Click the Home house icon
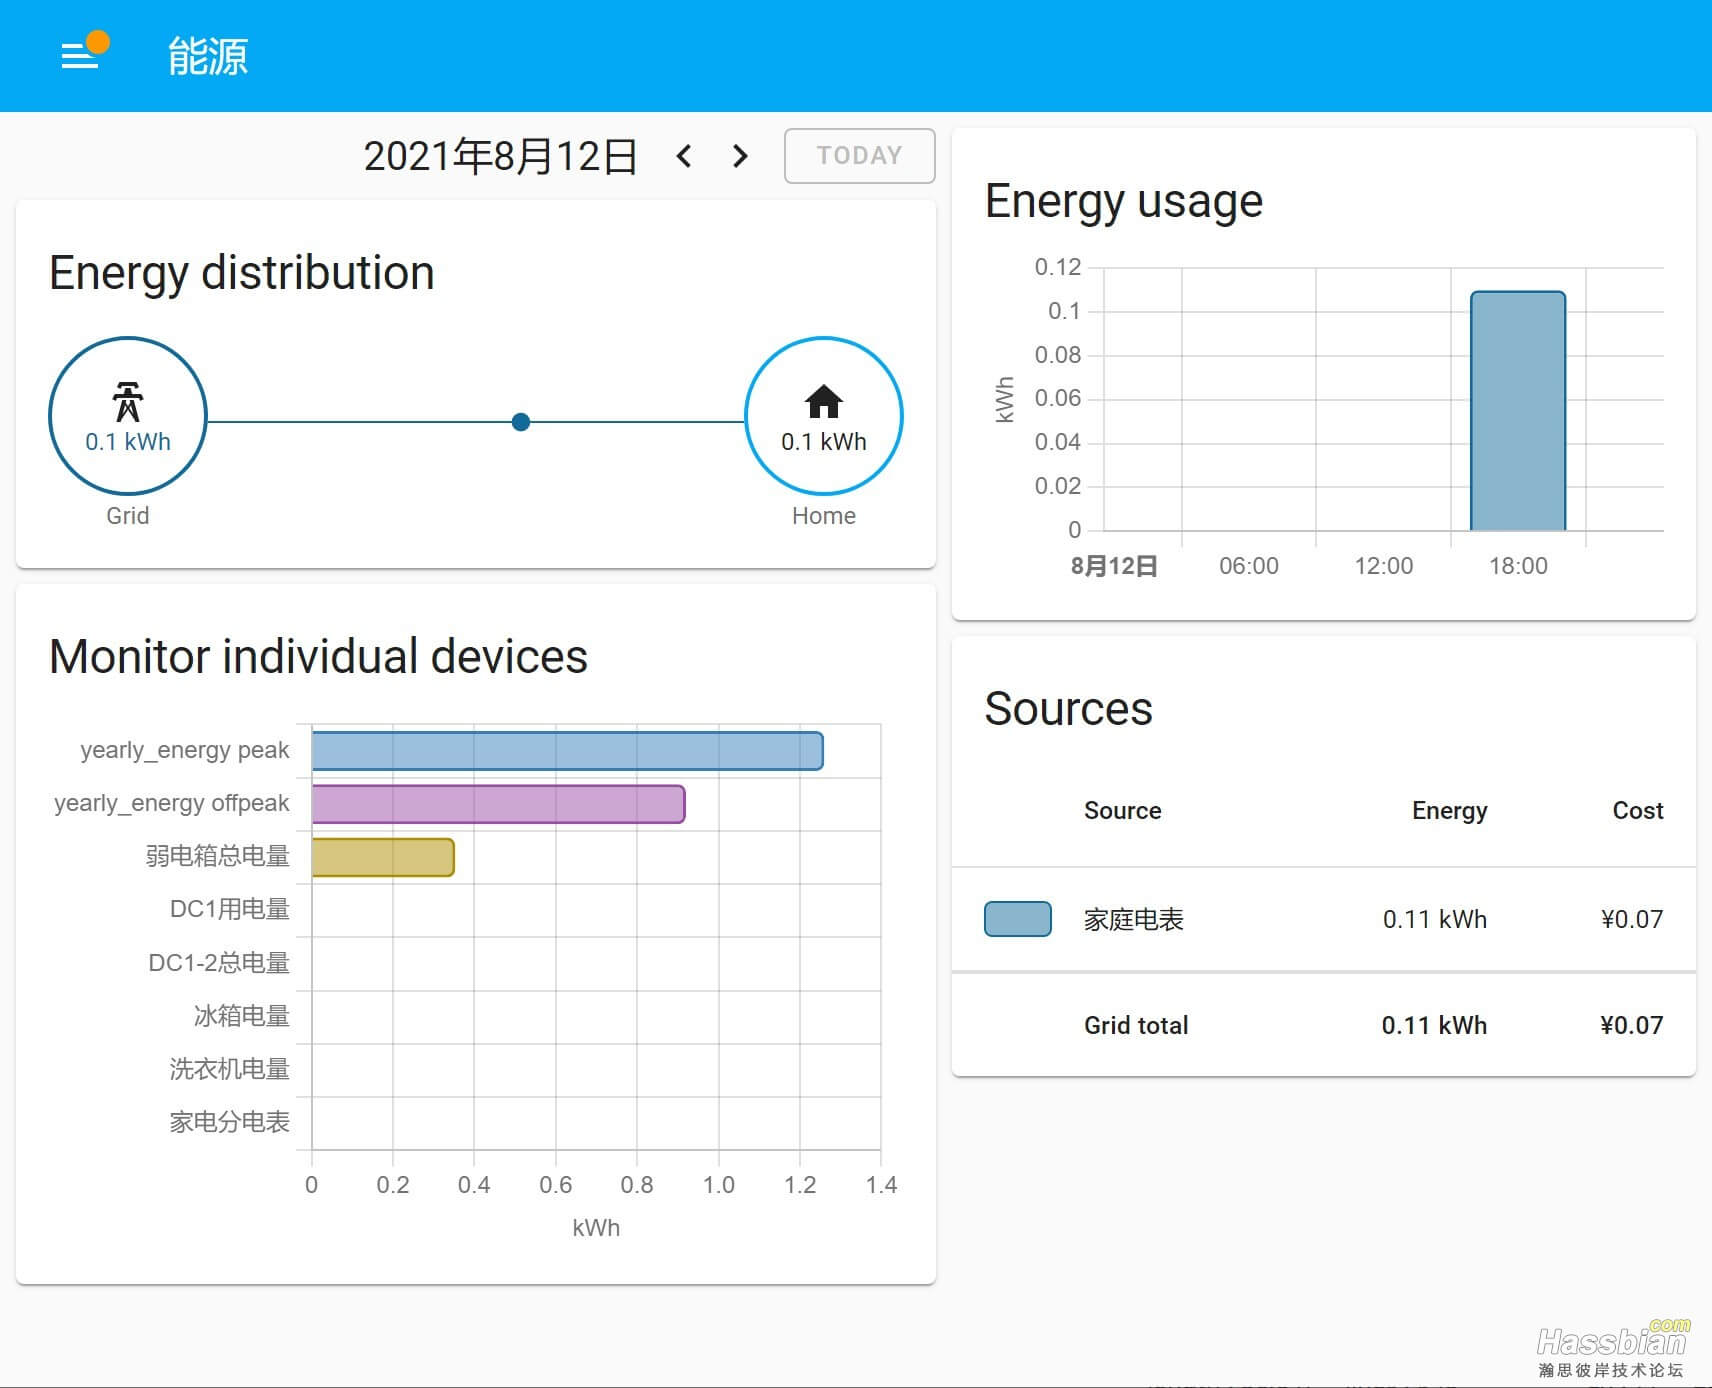This screenshot has height=1388, width=1712. [824, 401]
